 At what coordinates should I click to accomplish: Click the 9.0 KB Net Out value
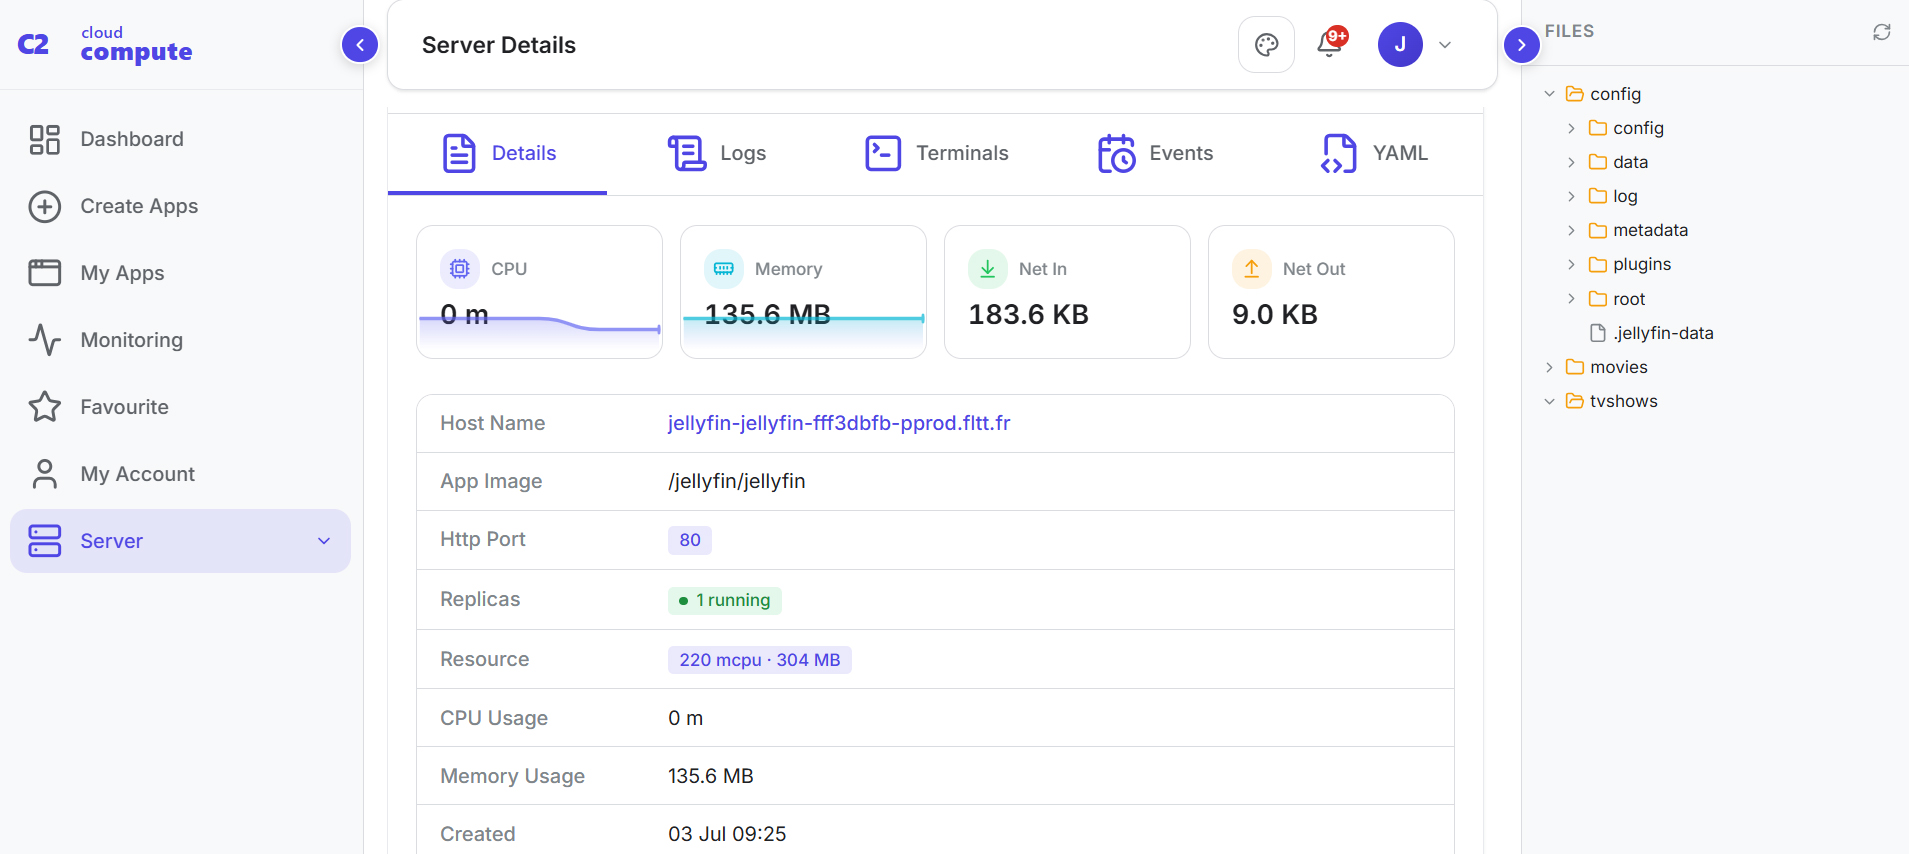pyautogui.click(x=1275, y=315)
